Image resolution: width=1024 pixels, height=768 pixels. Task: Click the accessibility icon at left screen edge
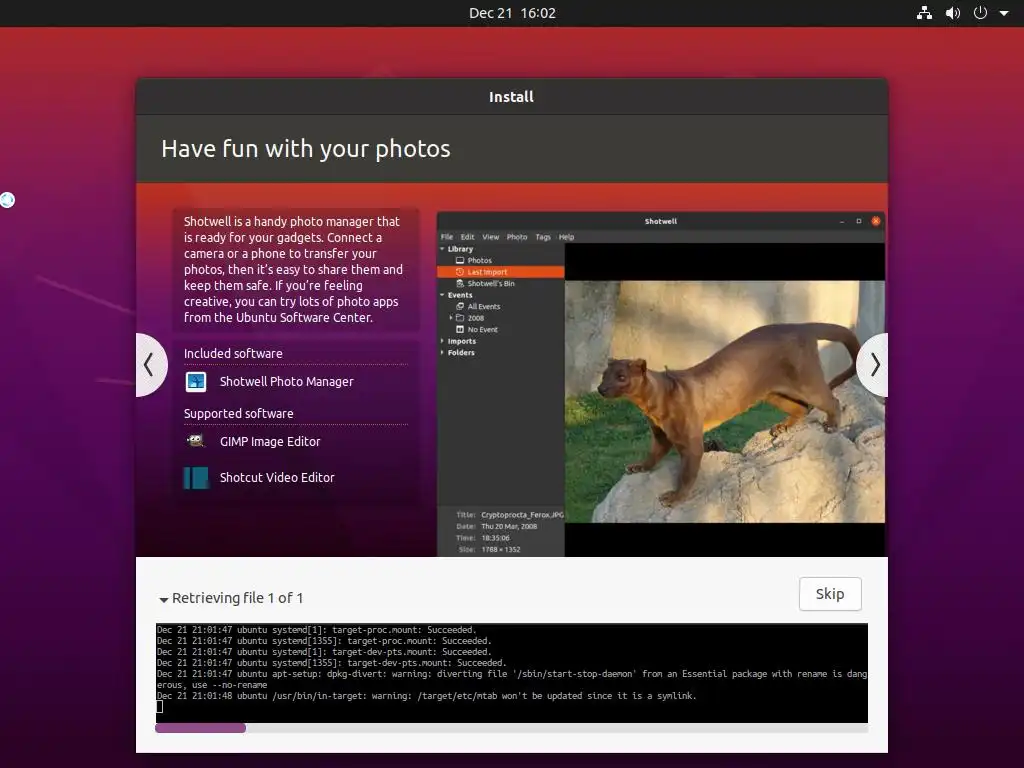coord(7,200)
